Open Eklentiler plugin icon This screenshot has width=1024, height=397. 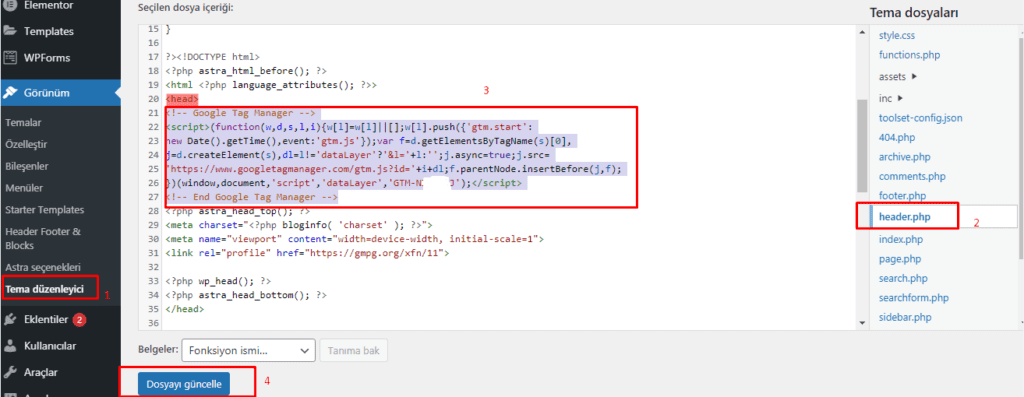pyautogui.click(x=10, y=319)
